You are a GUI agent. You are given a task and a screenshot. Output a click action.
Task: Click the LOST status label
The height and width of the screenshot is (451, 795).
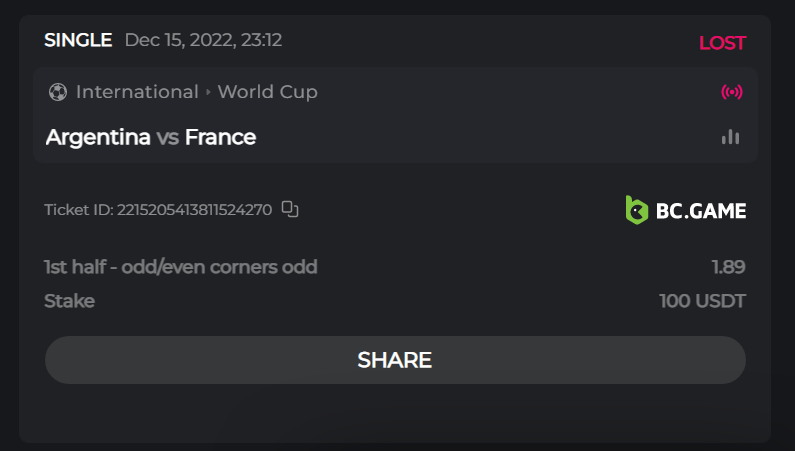[x=722, y=43]
